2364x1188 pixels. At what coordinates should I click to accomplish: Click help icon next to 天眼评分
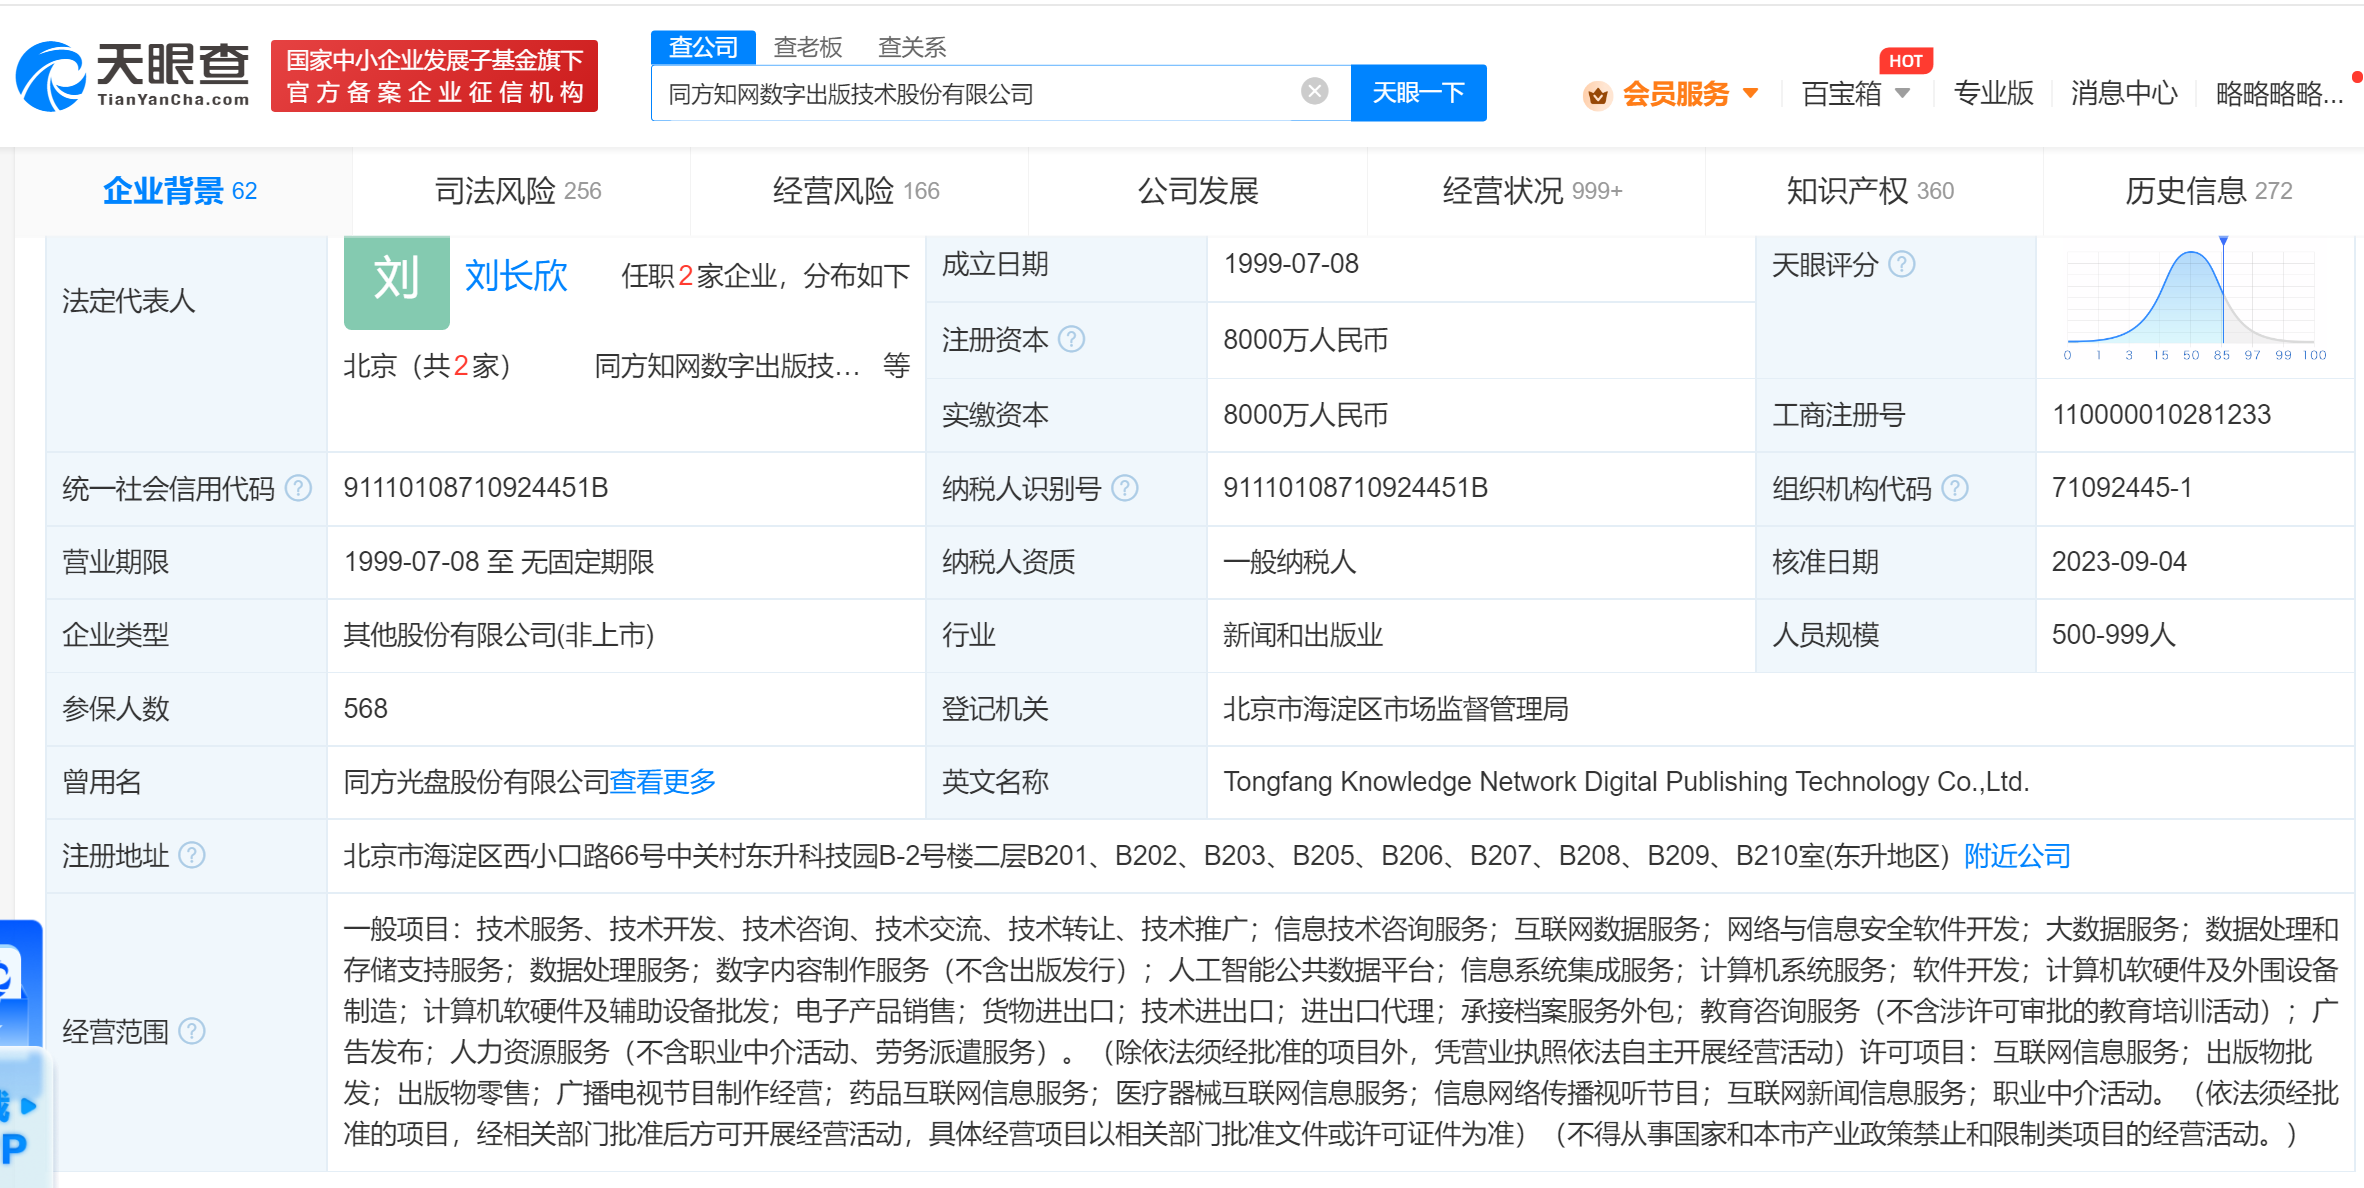click(1901, 264)
